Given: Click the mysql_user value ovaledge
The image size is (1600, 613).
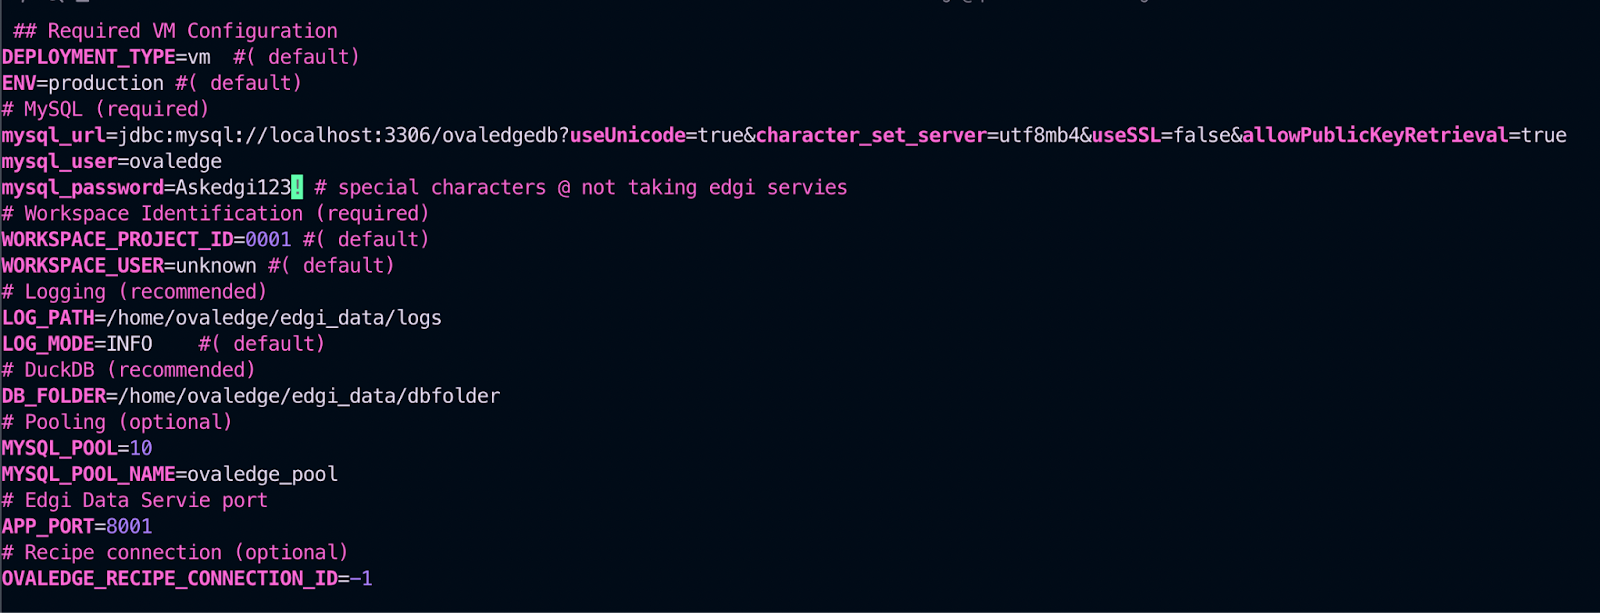Looking at the screenshot, I should (x=175, y=161).
